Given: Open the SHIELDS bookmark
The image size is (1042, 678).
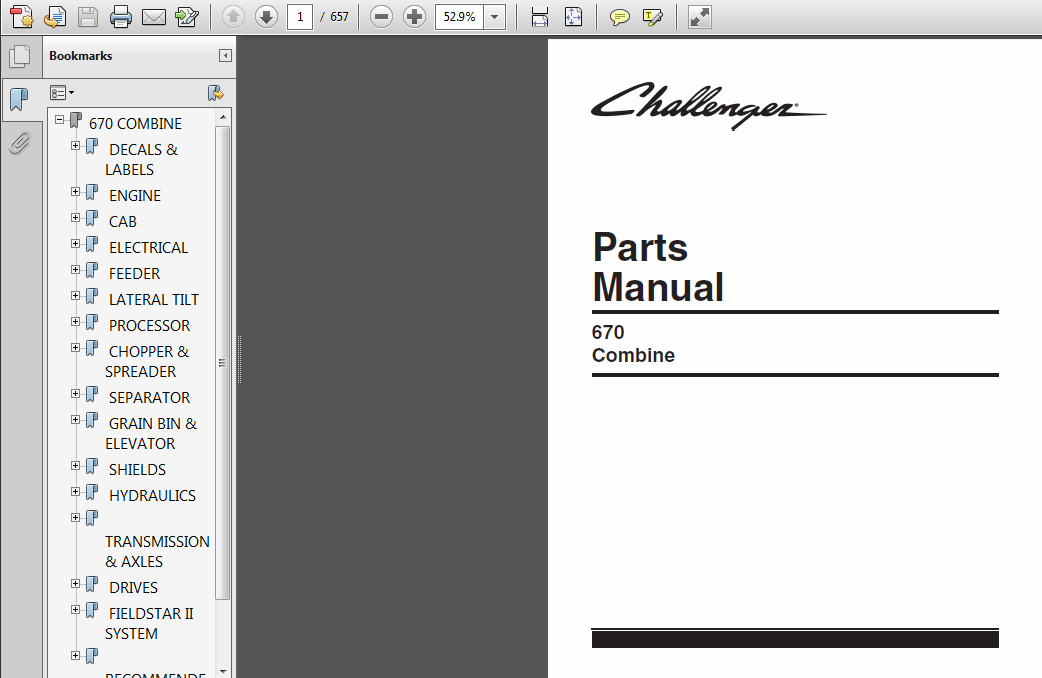Looking at the screenshot, I should pos(138,469).
